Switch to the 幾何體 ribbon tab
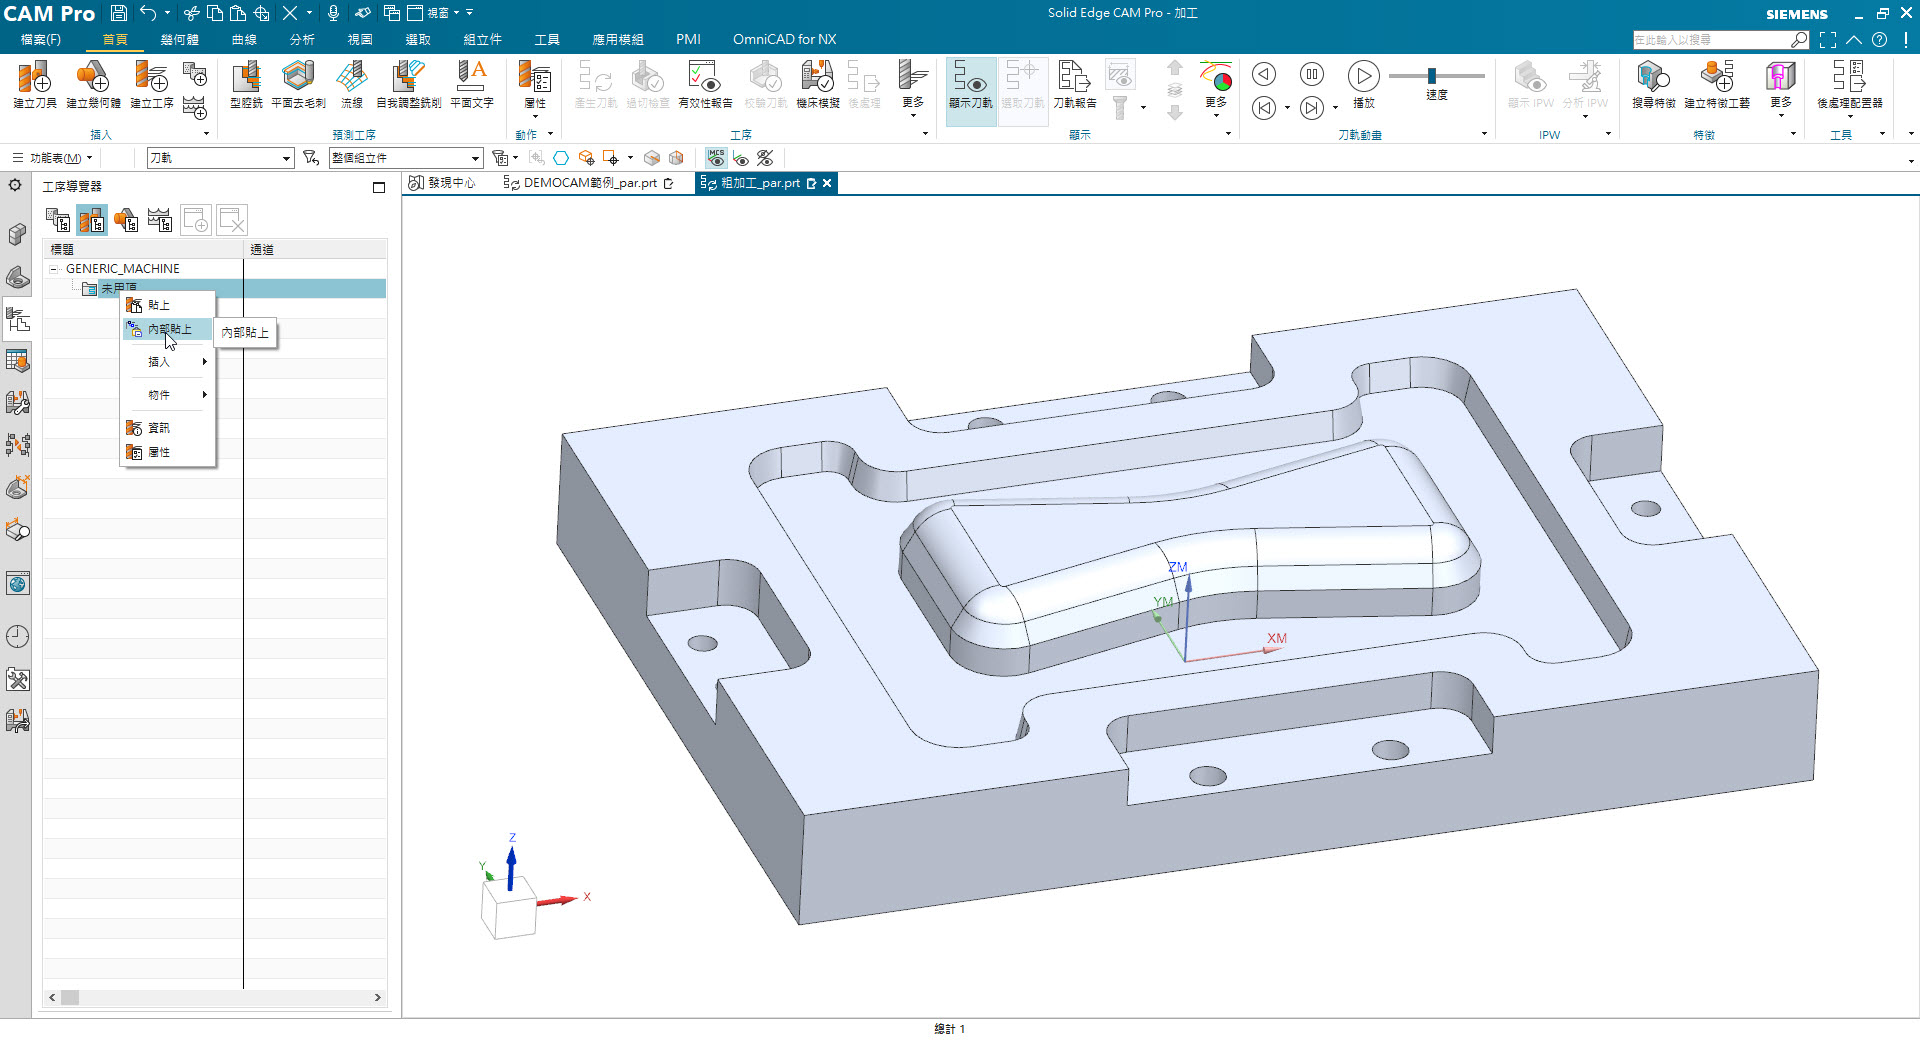Screen dimensions: 1920x1040 tap(179, 40)
